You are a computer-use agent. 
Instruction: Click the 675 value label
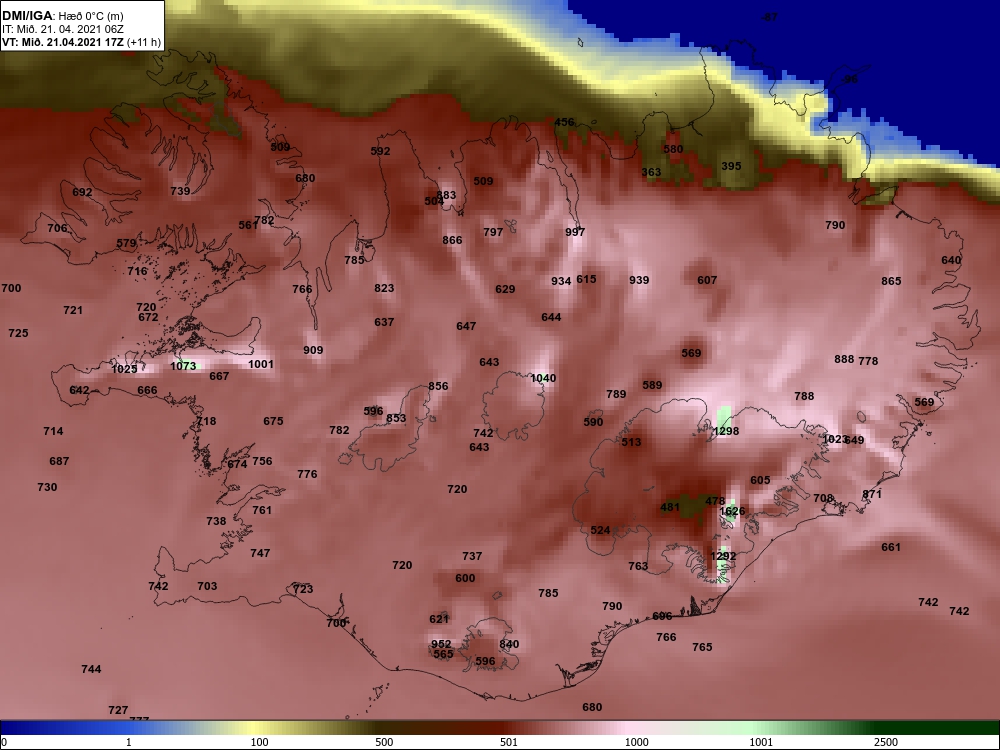[x=273, y=421]
